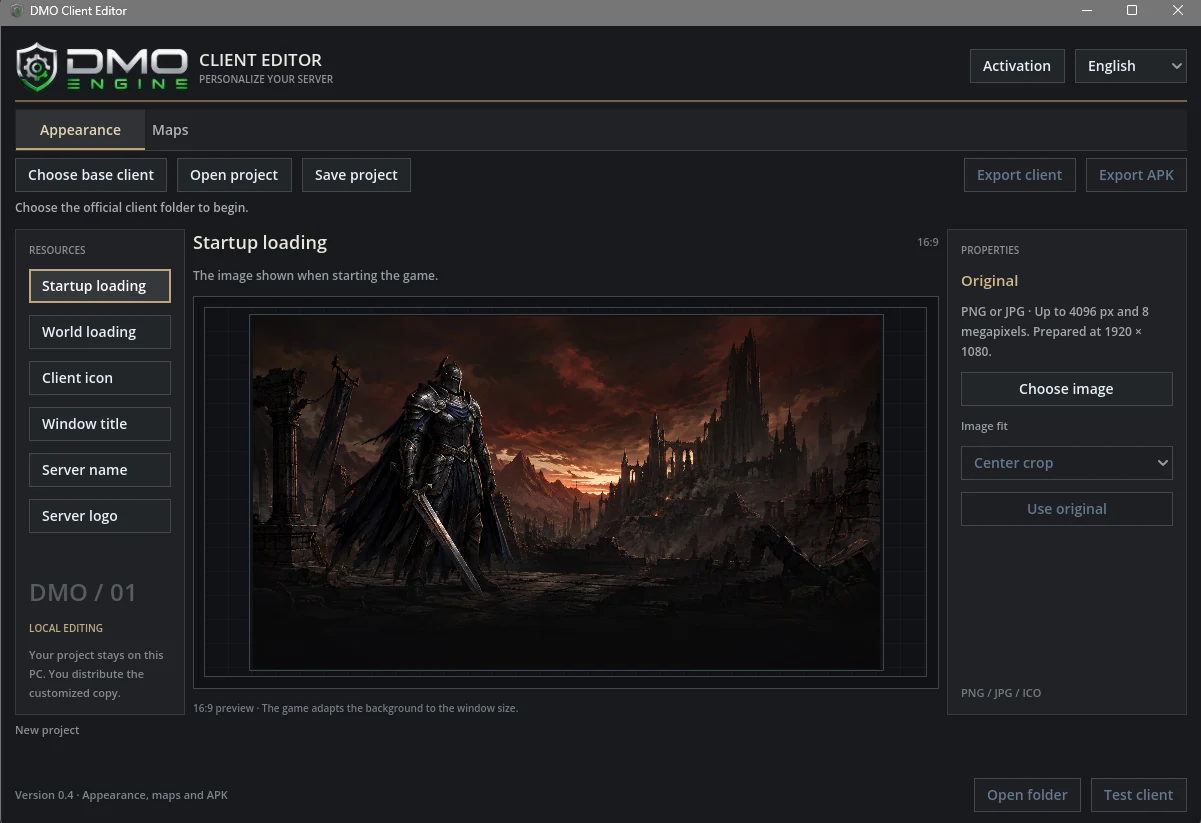1201x823 pixels.
Task: Click the Use original button
Action: (x=1066, y=509)
